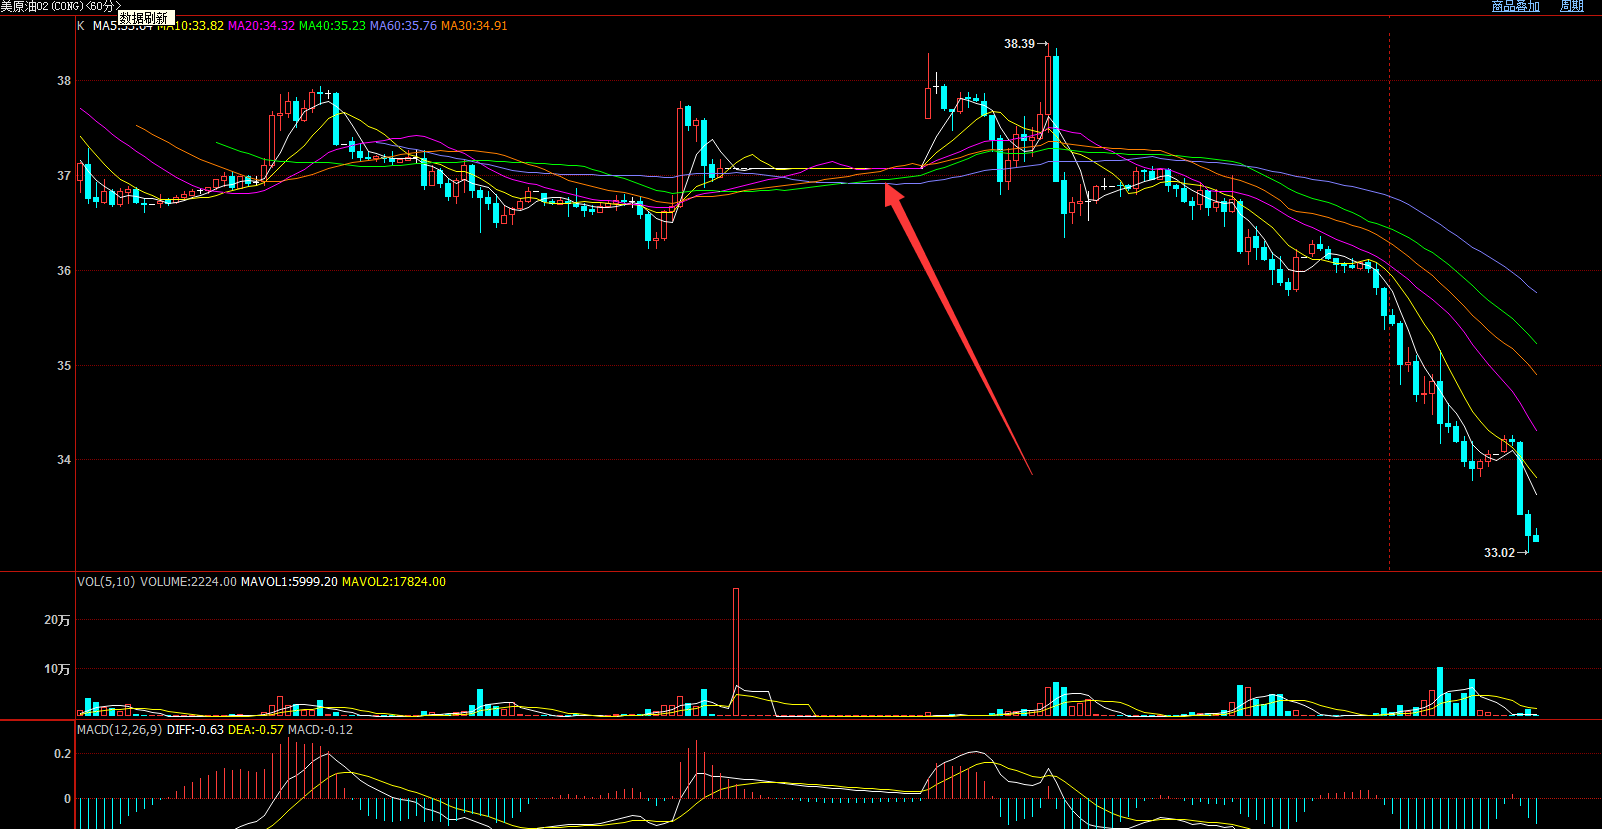Viewport: 1602px width, 829px height.
Task: Click the 33.02 low price marker
Action: [1499, 553]
